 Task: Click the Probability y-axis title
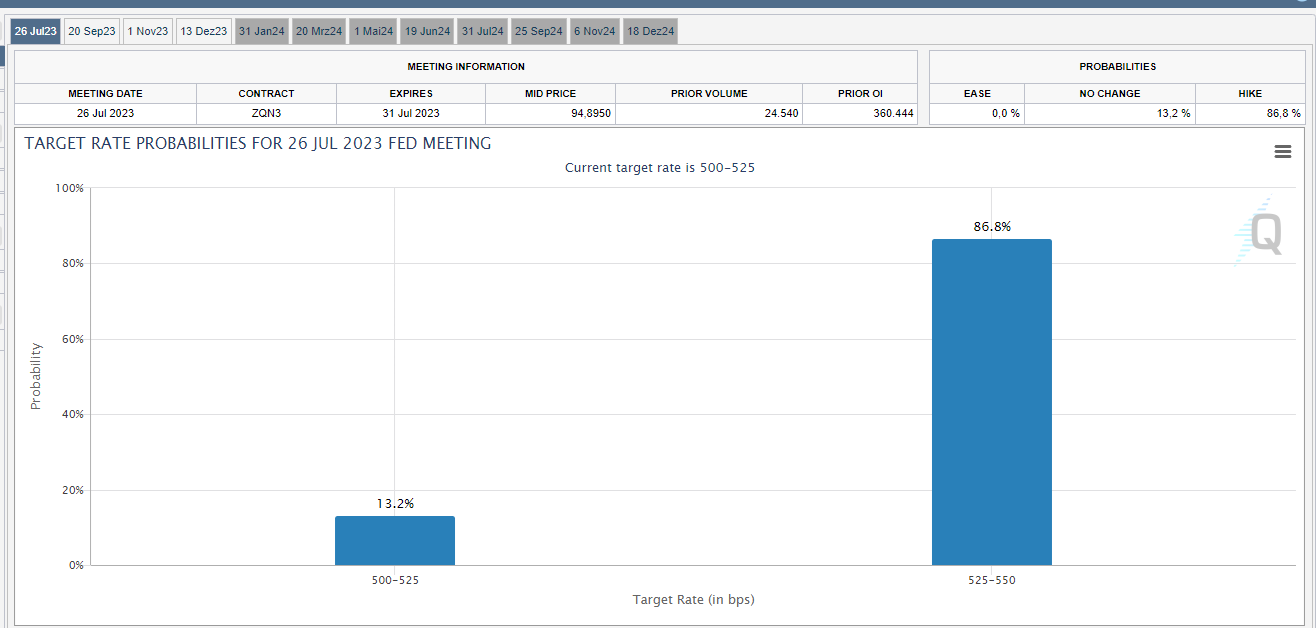(36, 376)
